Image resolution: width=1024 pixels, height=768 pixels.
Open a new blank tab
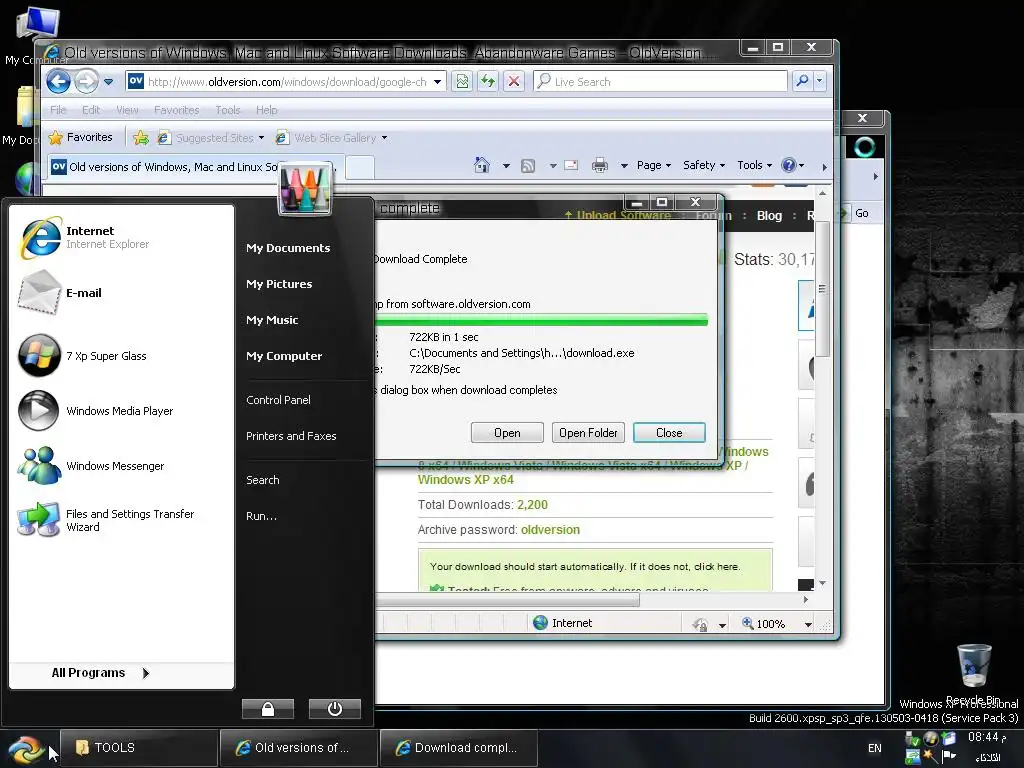click(x=359, y=167)
